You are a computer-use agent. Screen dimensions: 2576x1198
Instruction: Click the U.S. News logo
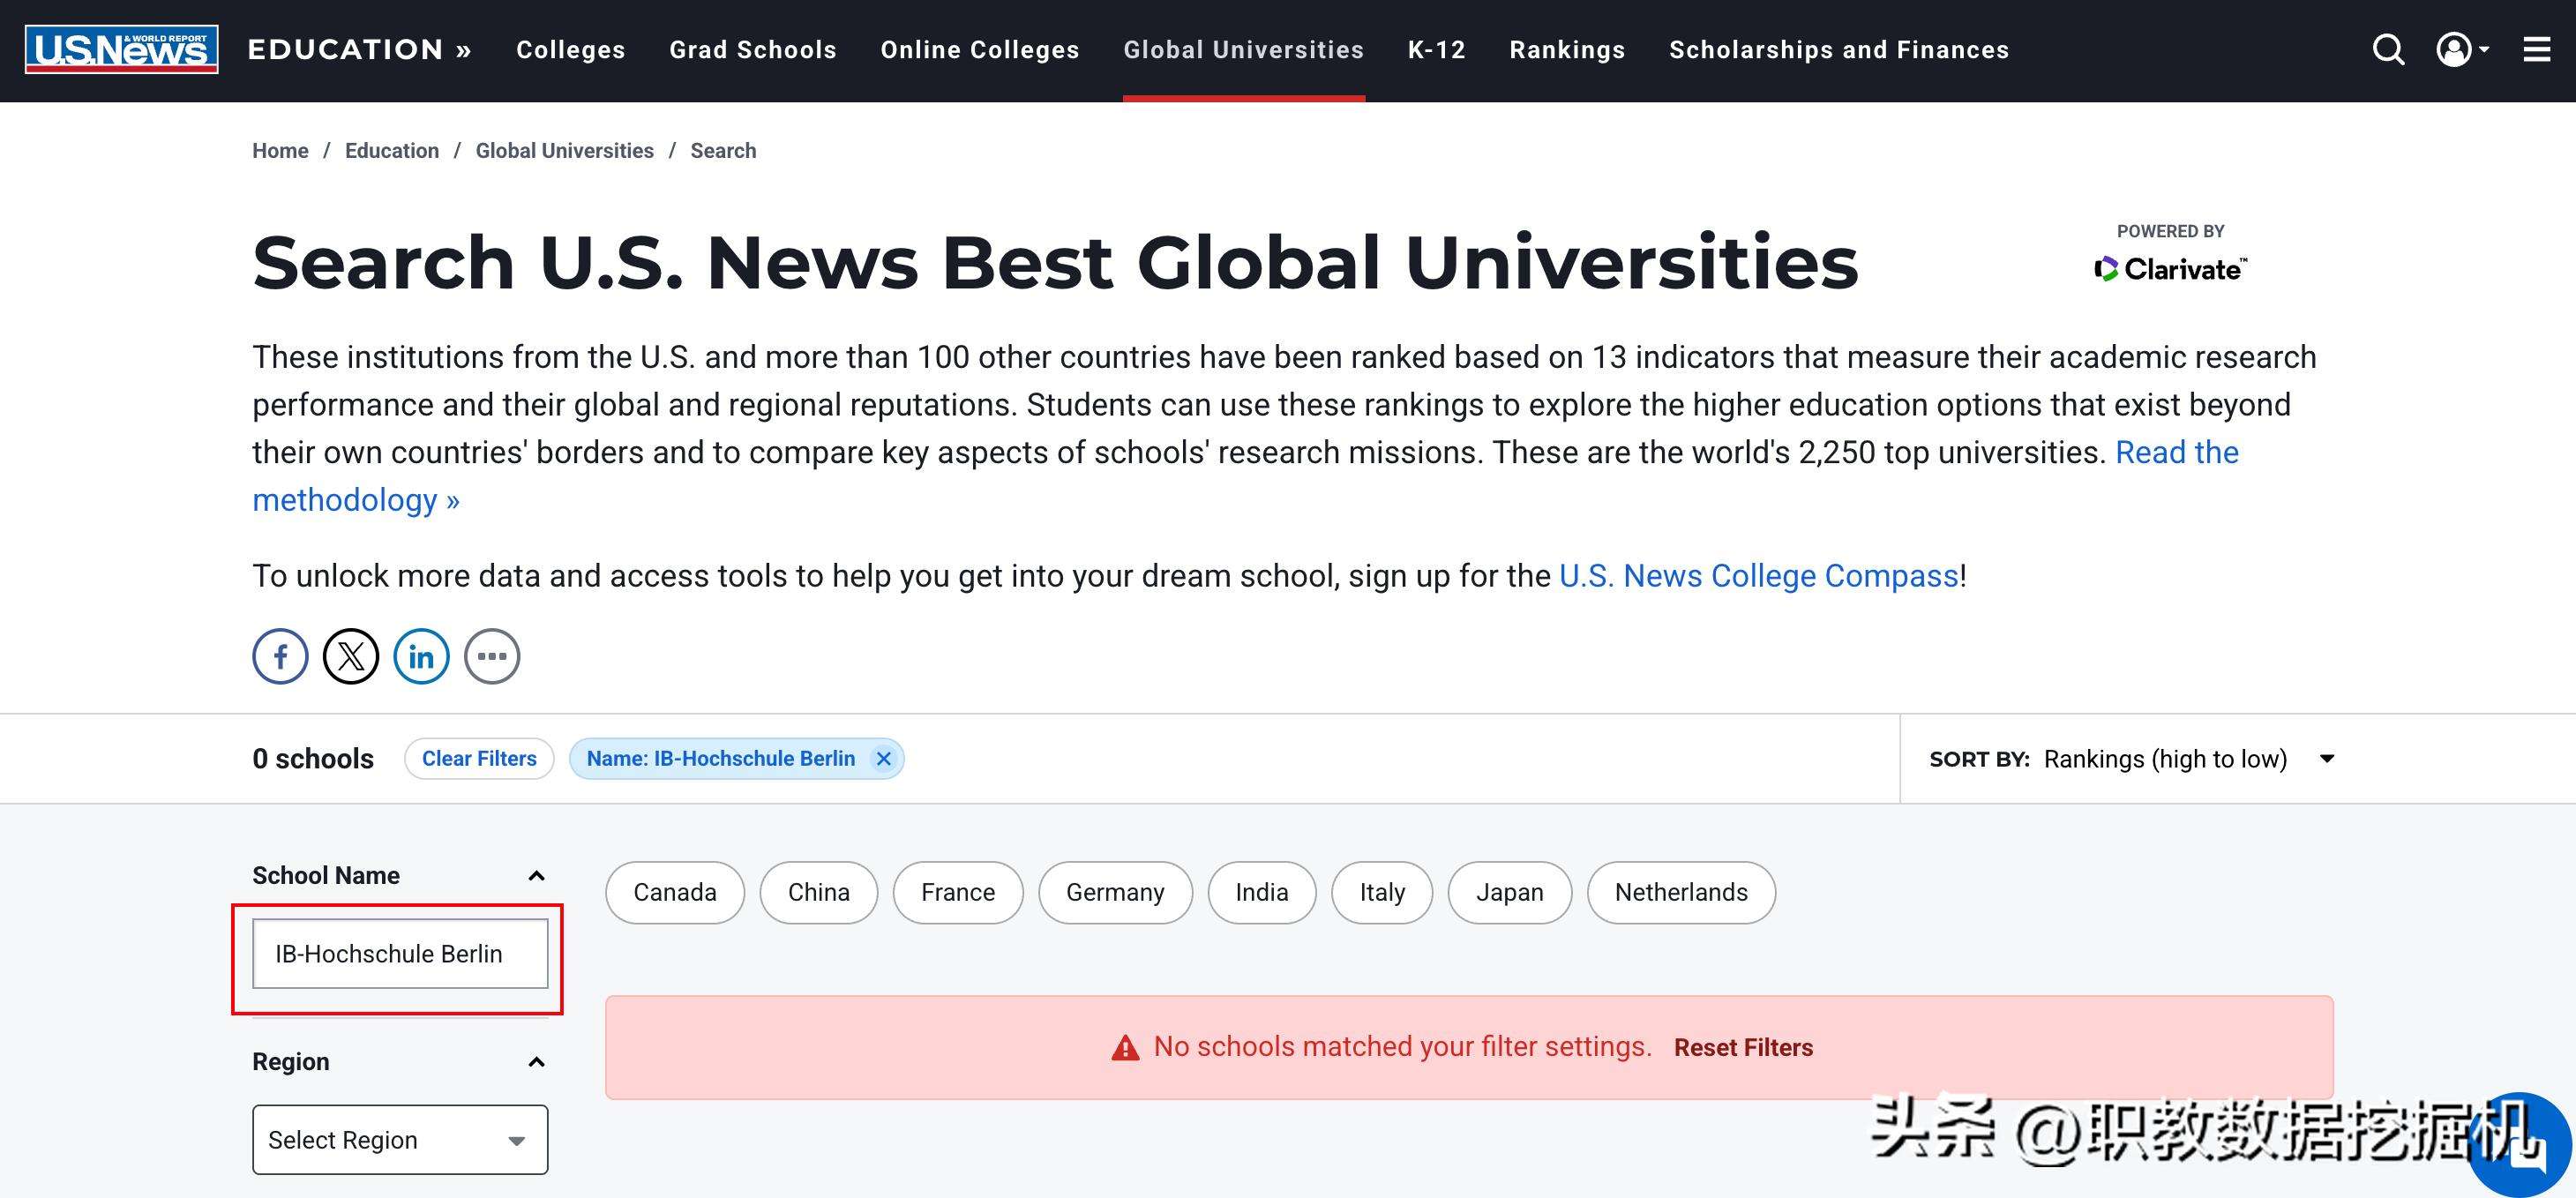tap(121, 50)
